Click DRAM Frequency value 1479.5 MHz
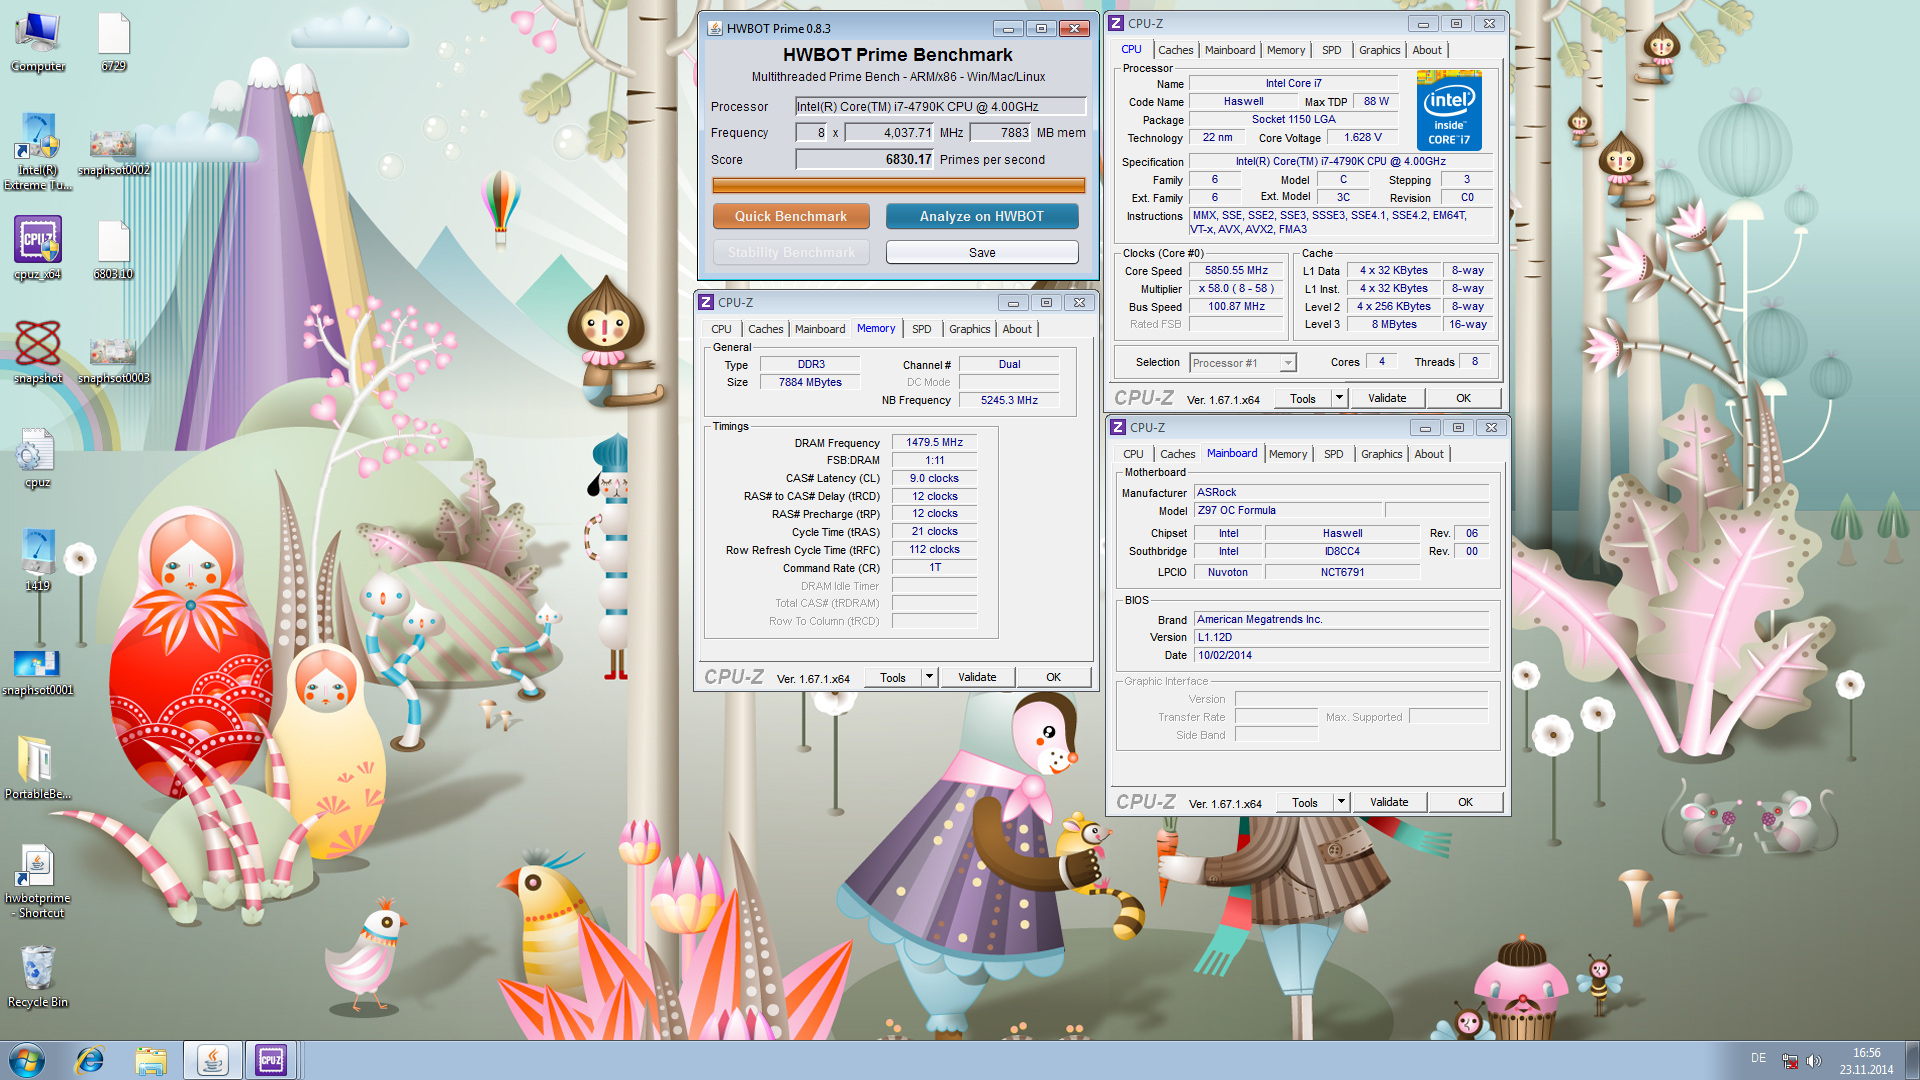 tap(934, 442)
